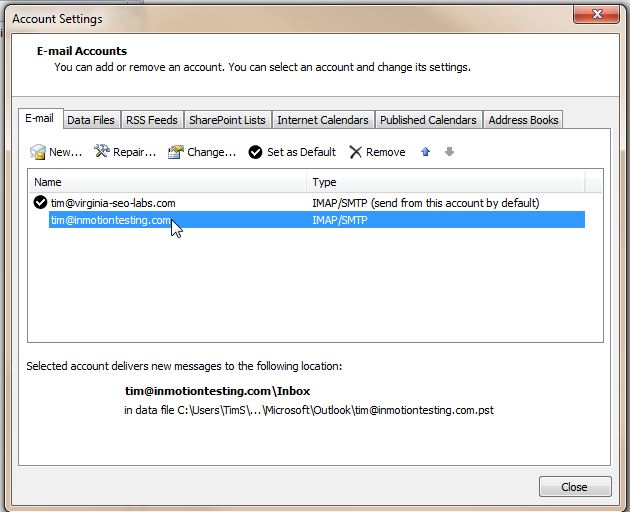Select the tim@inmotiontesting.com account row
The height and width of the screenshot is (512, 630).
click(317, 220)
